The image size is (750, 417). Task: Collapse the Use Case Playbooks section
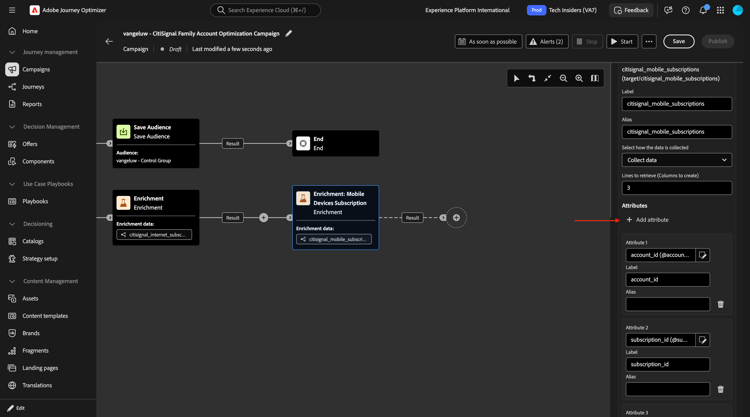click(x=12, y=184)
